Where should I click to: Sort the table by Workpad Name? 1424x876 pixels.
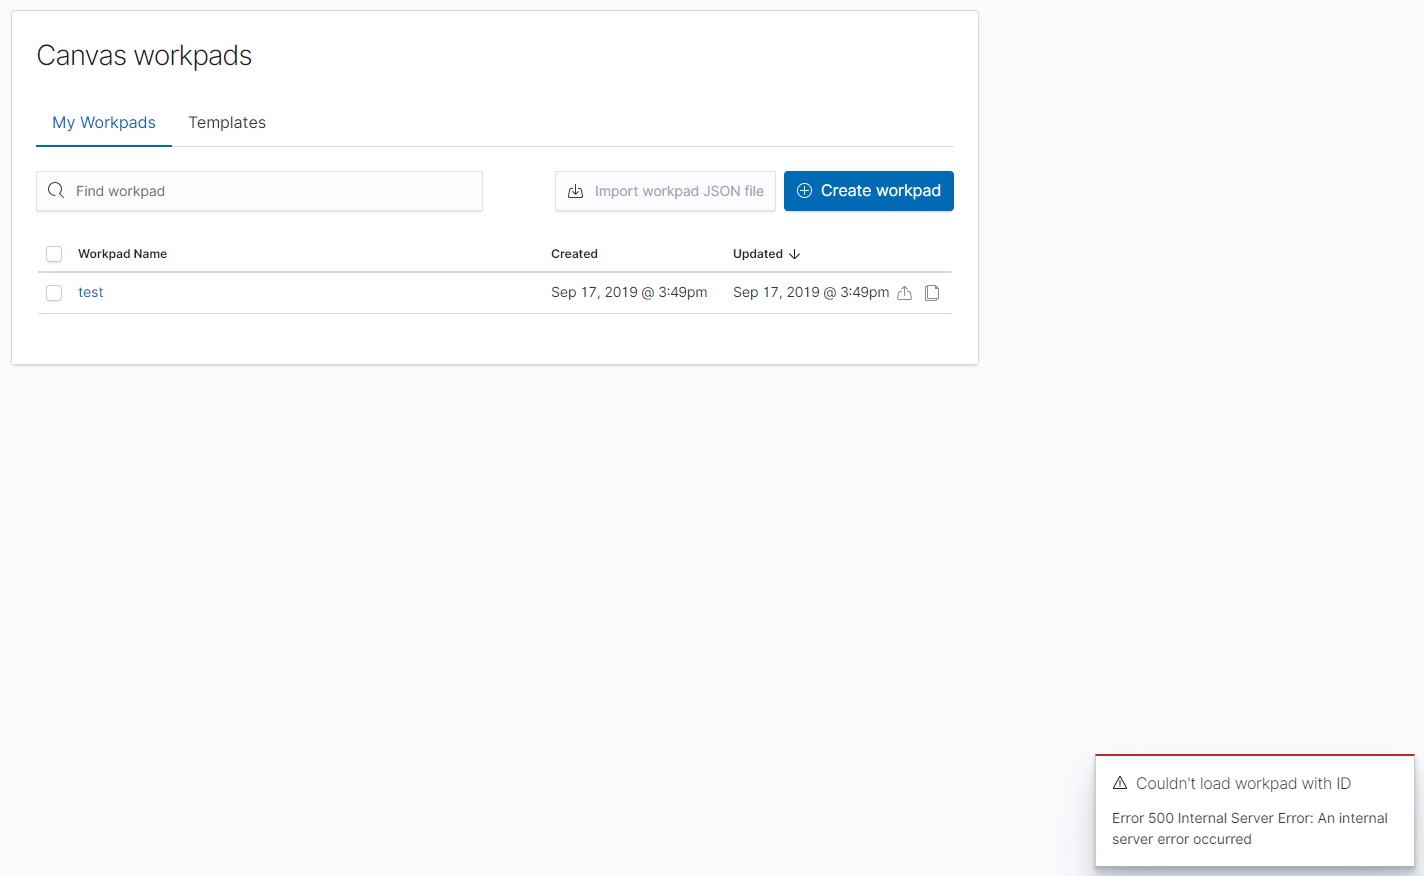pyautogui.click(x=122, y=253)
